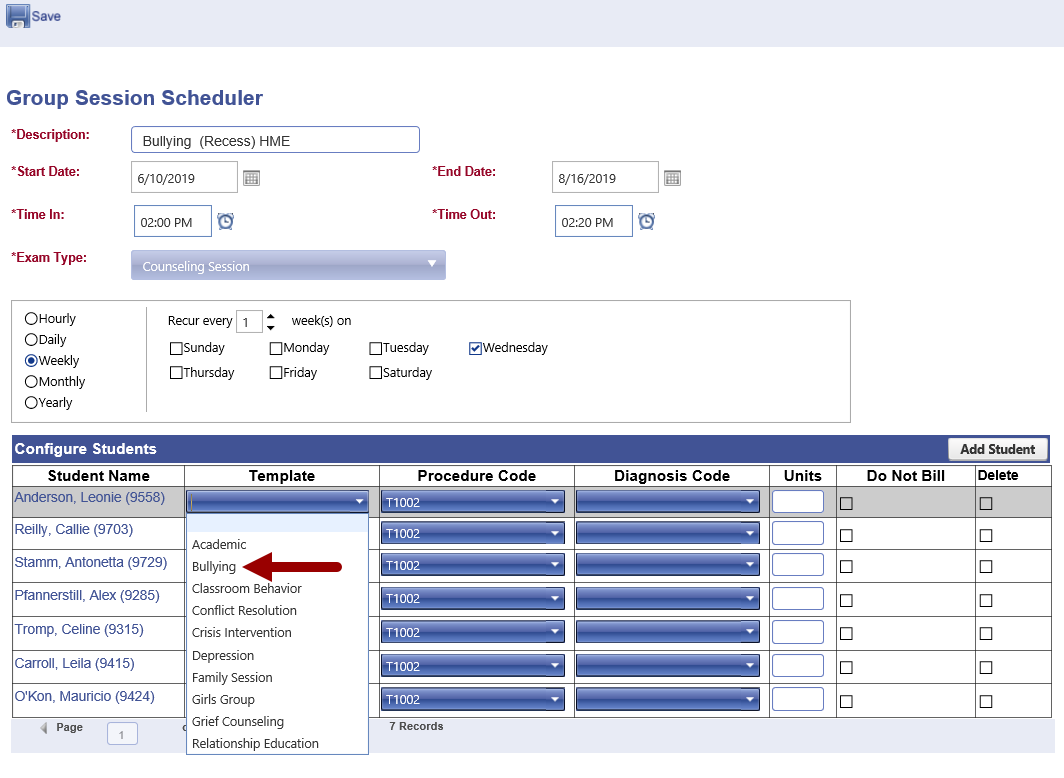Enable the Friday checkbox
The image size is (1064, 778).
click(276, 373)
